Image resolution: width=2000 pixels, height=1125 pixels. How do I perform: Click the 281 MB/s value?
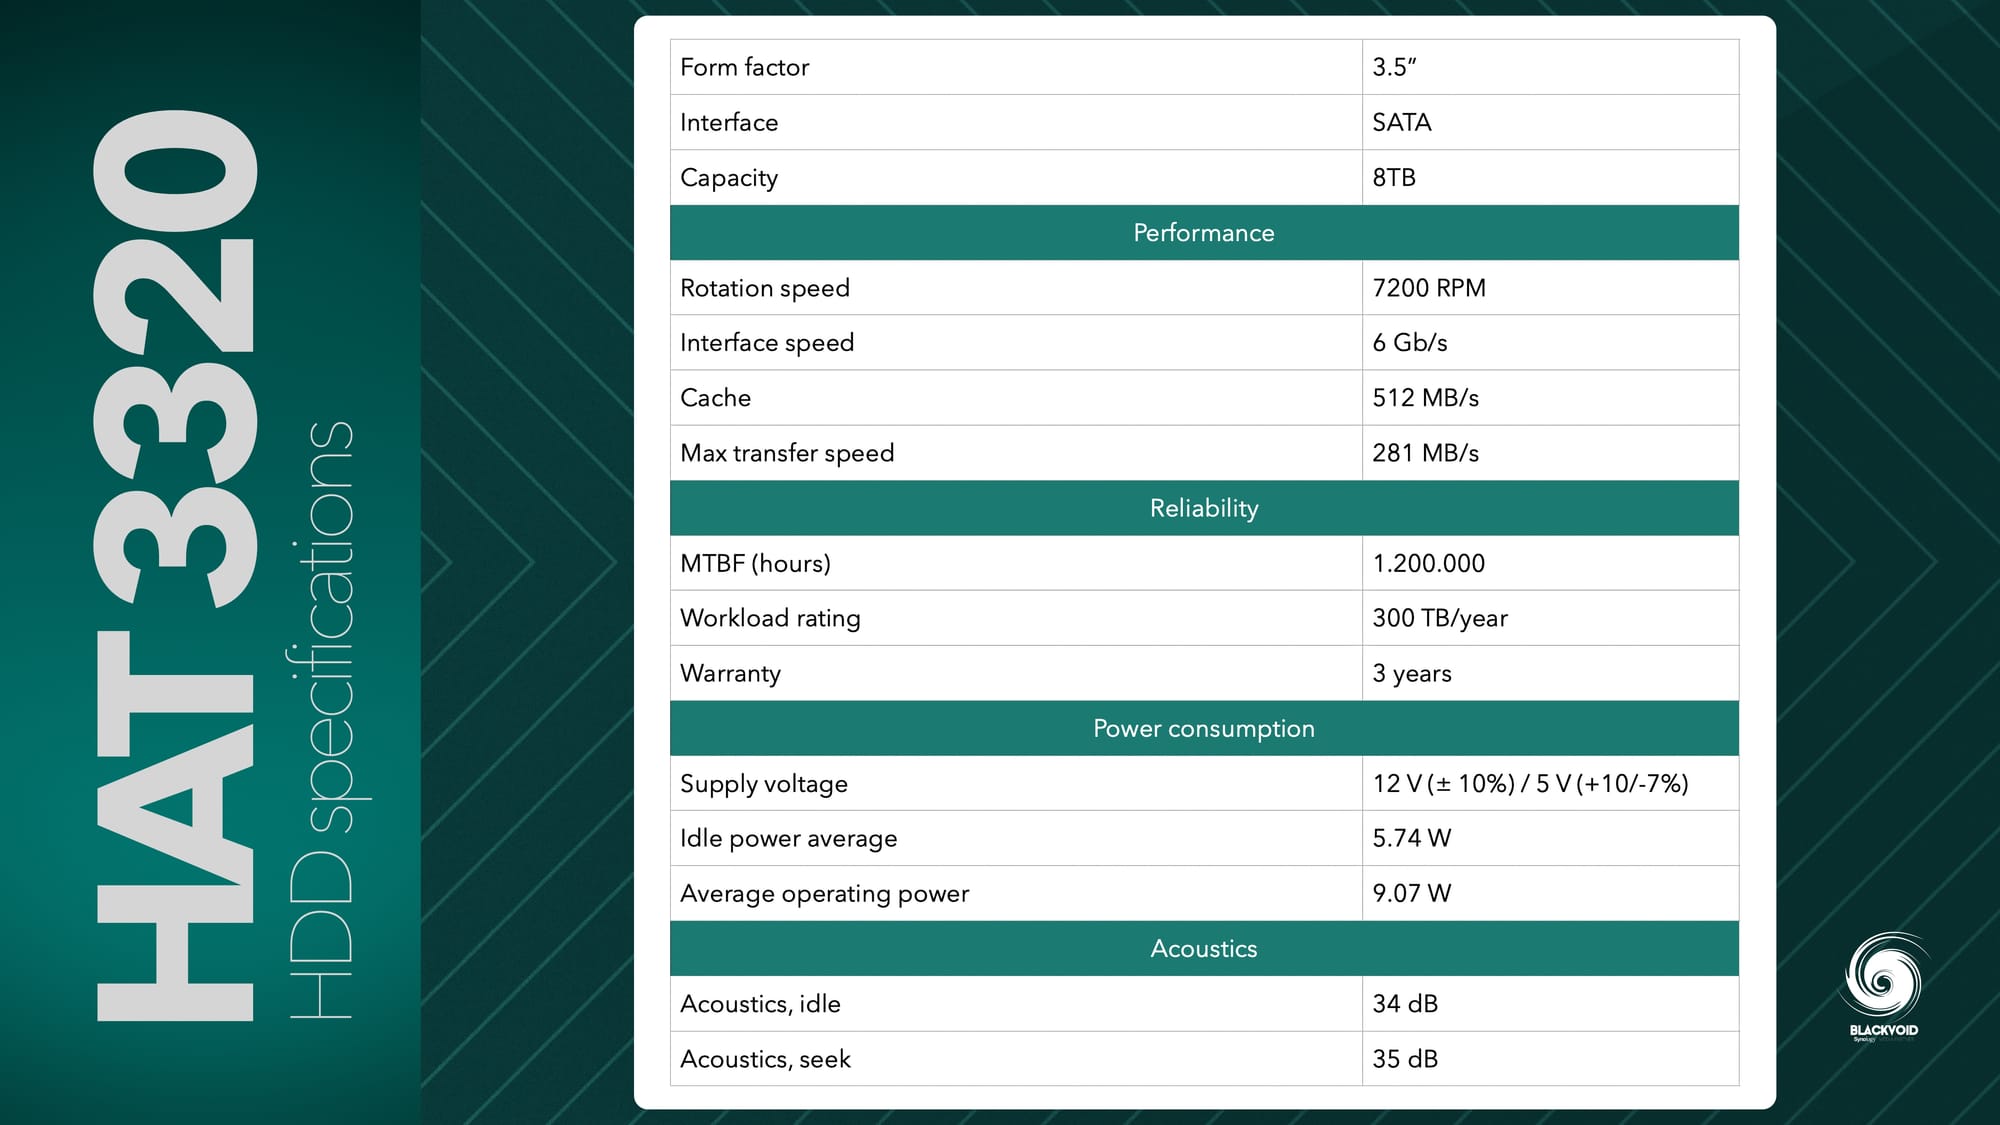pyautogui.click(x=1425, y=453)
